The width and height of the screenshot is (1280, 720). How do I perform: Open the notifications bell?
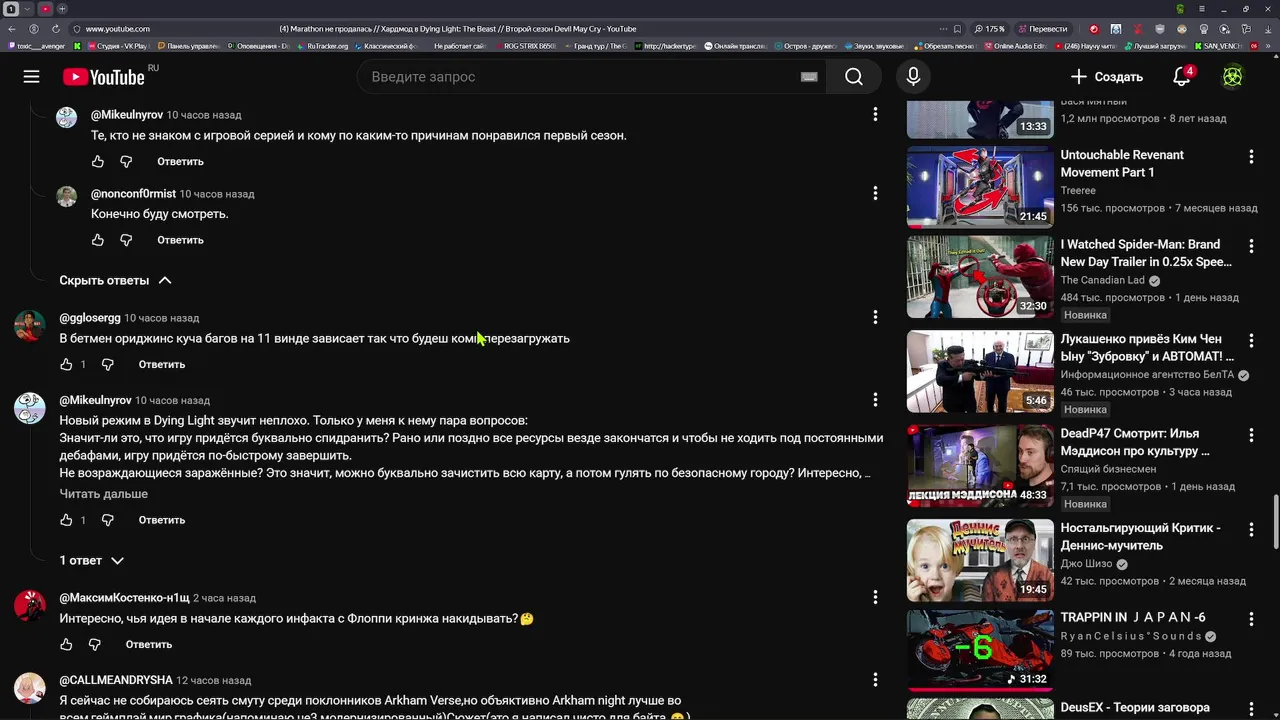tap(1182, 77)
